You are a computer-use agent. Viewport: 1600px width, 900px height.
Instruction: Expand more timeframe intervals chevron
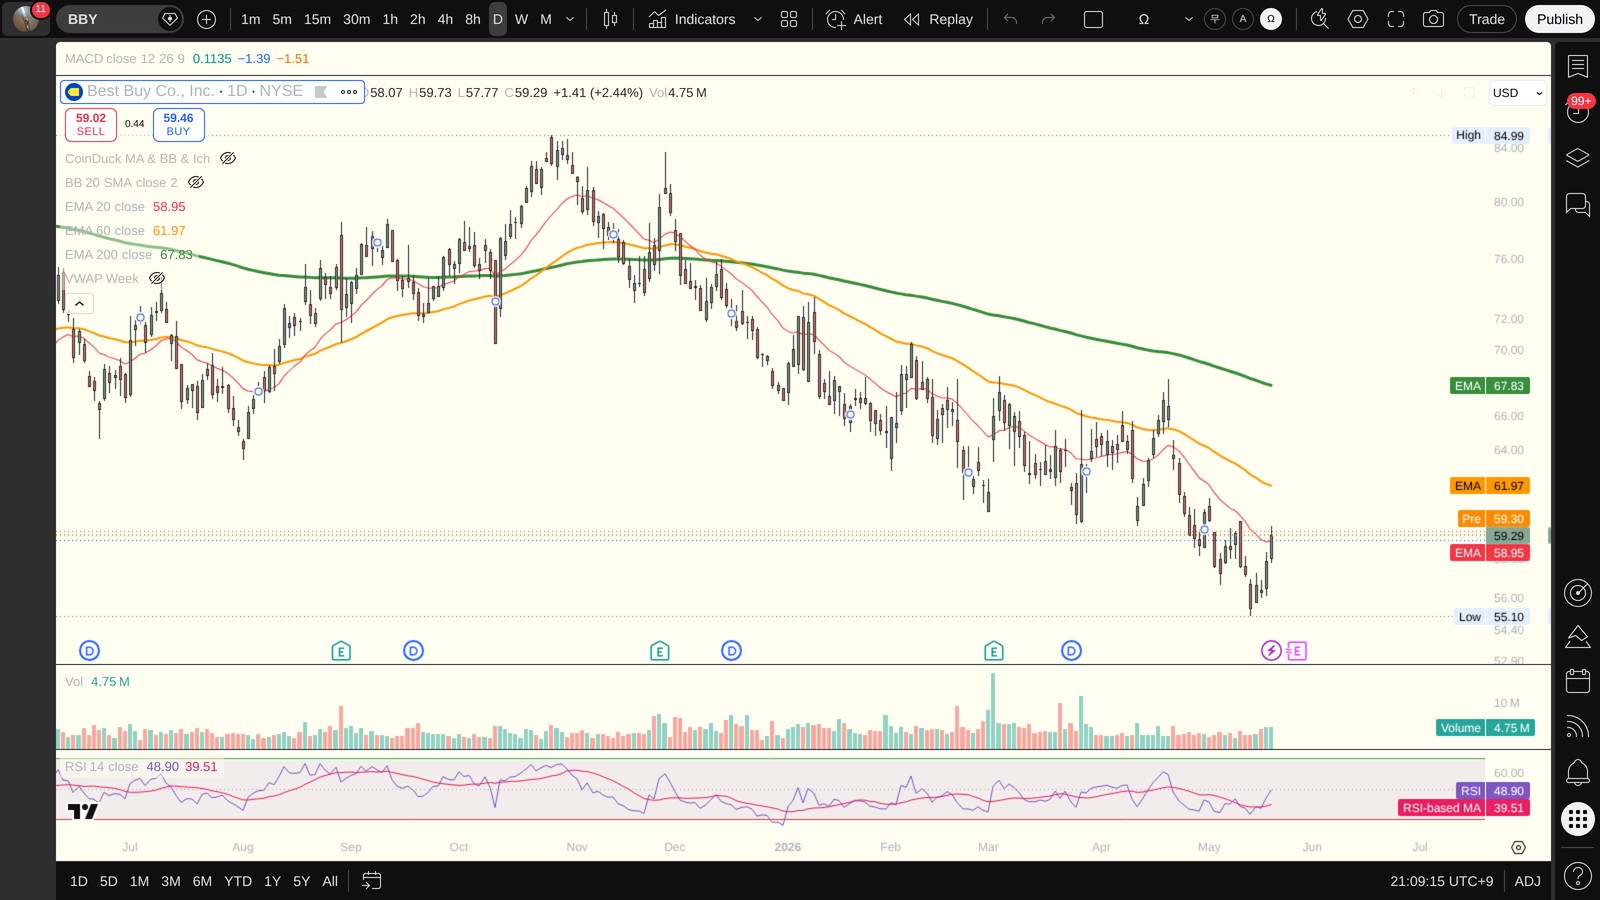(x=570, y=19)
